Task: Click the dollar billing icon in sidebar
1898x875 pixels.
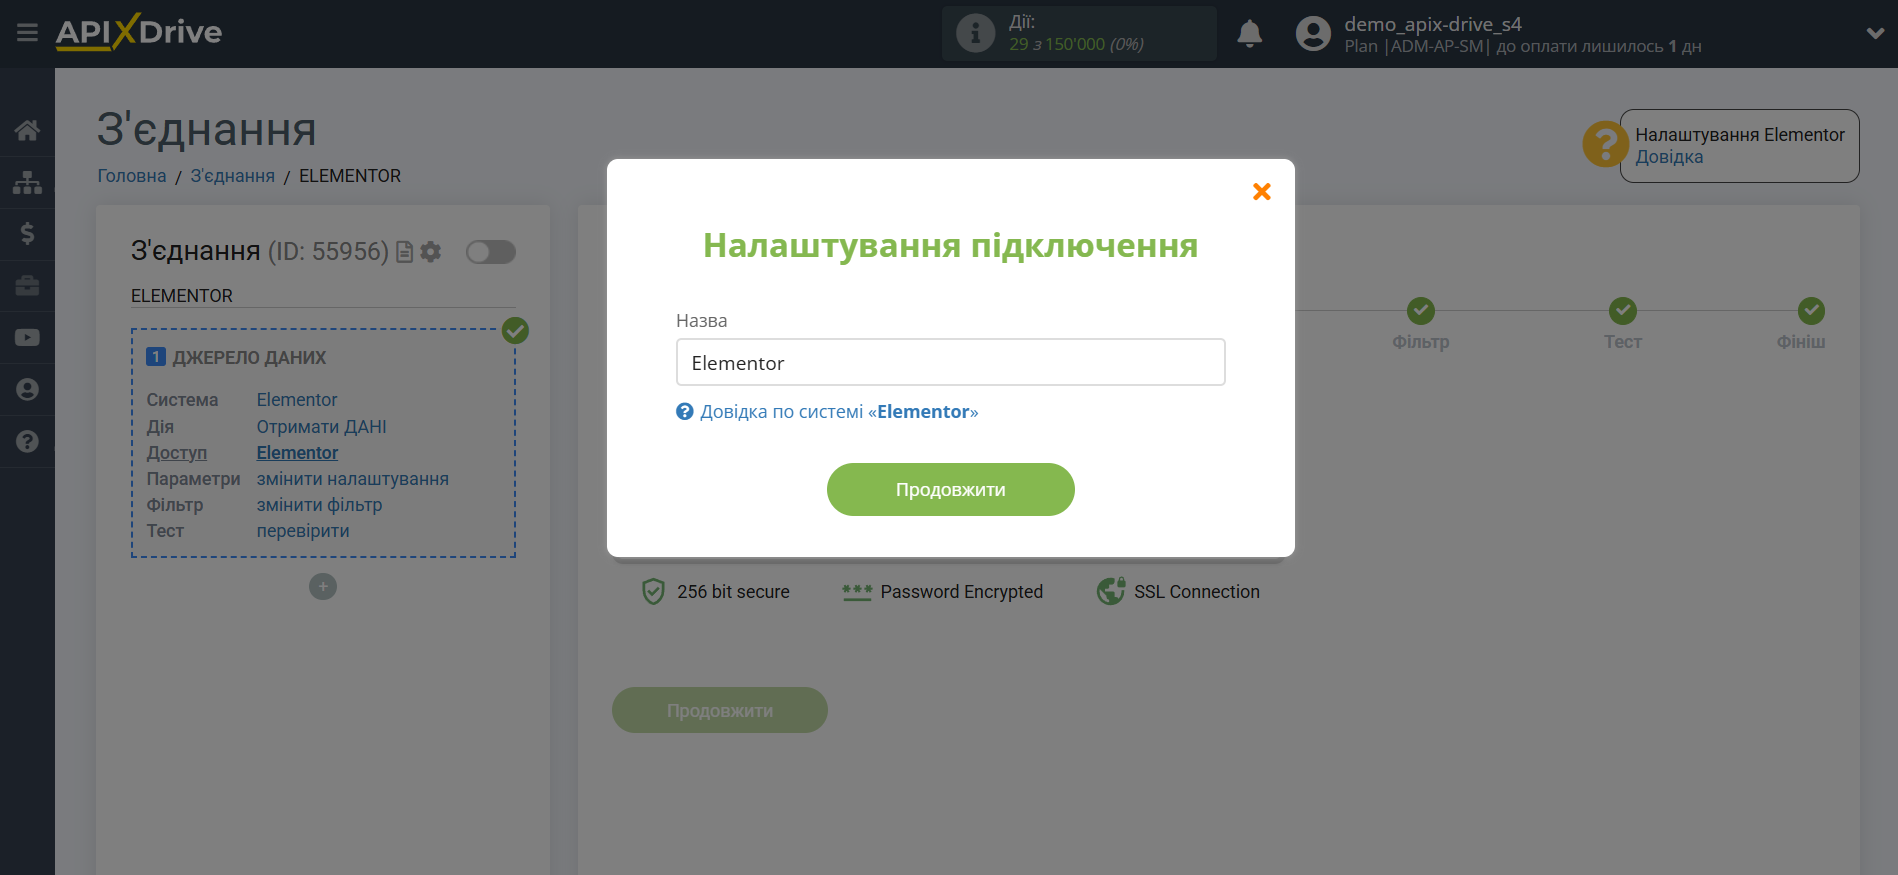Action: 27,234
